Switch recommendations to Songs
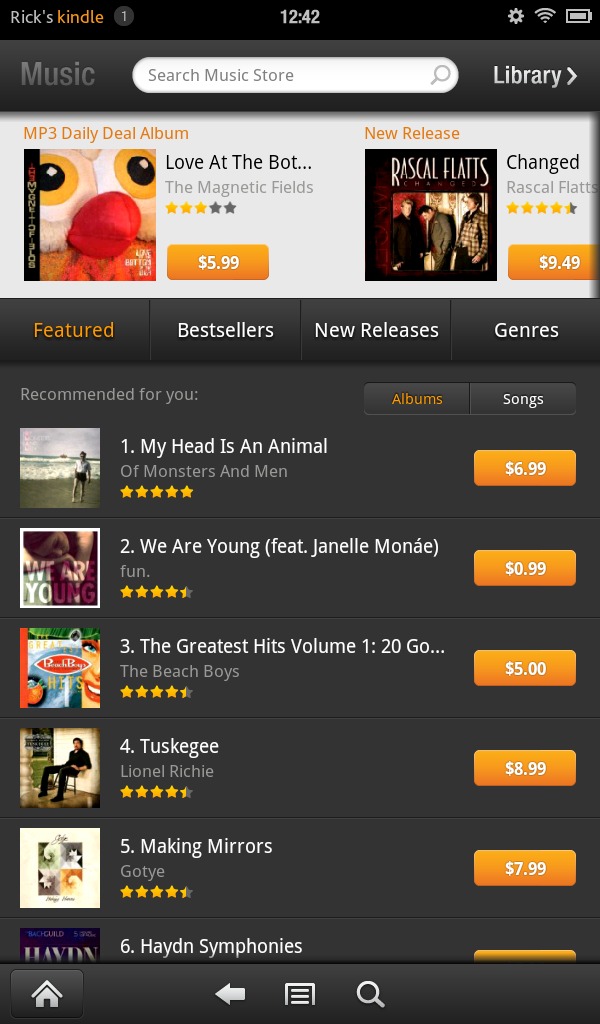Image resolution: width=600 pixels, height=1024 pixels. click(x=523, y=399)
